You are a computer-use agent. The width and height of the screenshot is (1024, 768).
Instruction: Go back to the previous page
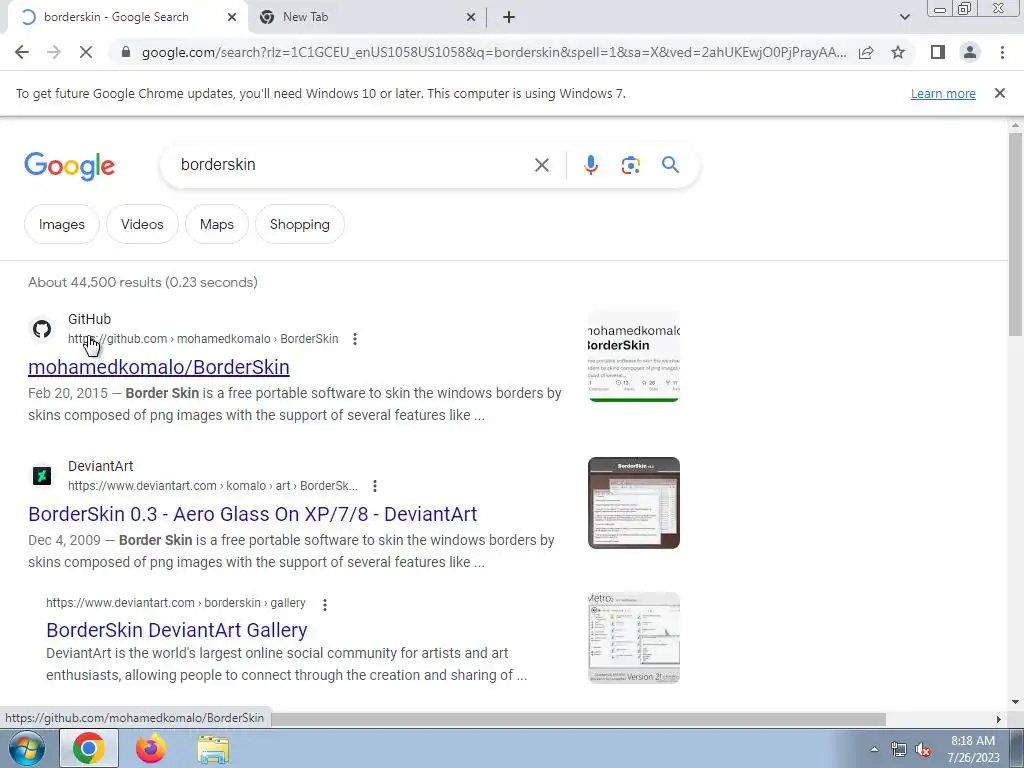tap(22, 52)
